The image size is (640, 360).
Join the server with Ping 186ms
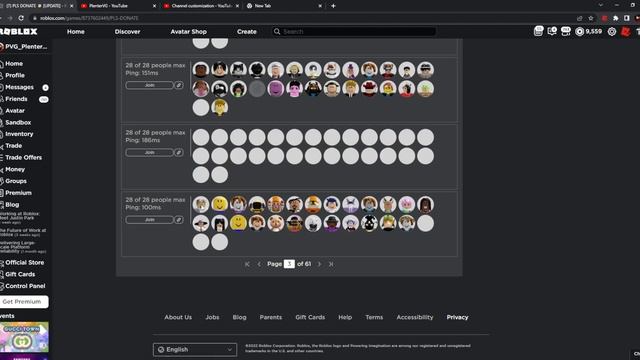coord(149,152)
